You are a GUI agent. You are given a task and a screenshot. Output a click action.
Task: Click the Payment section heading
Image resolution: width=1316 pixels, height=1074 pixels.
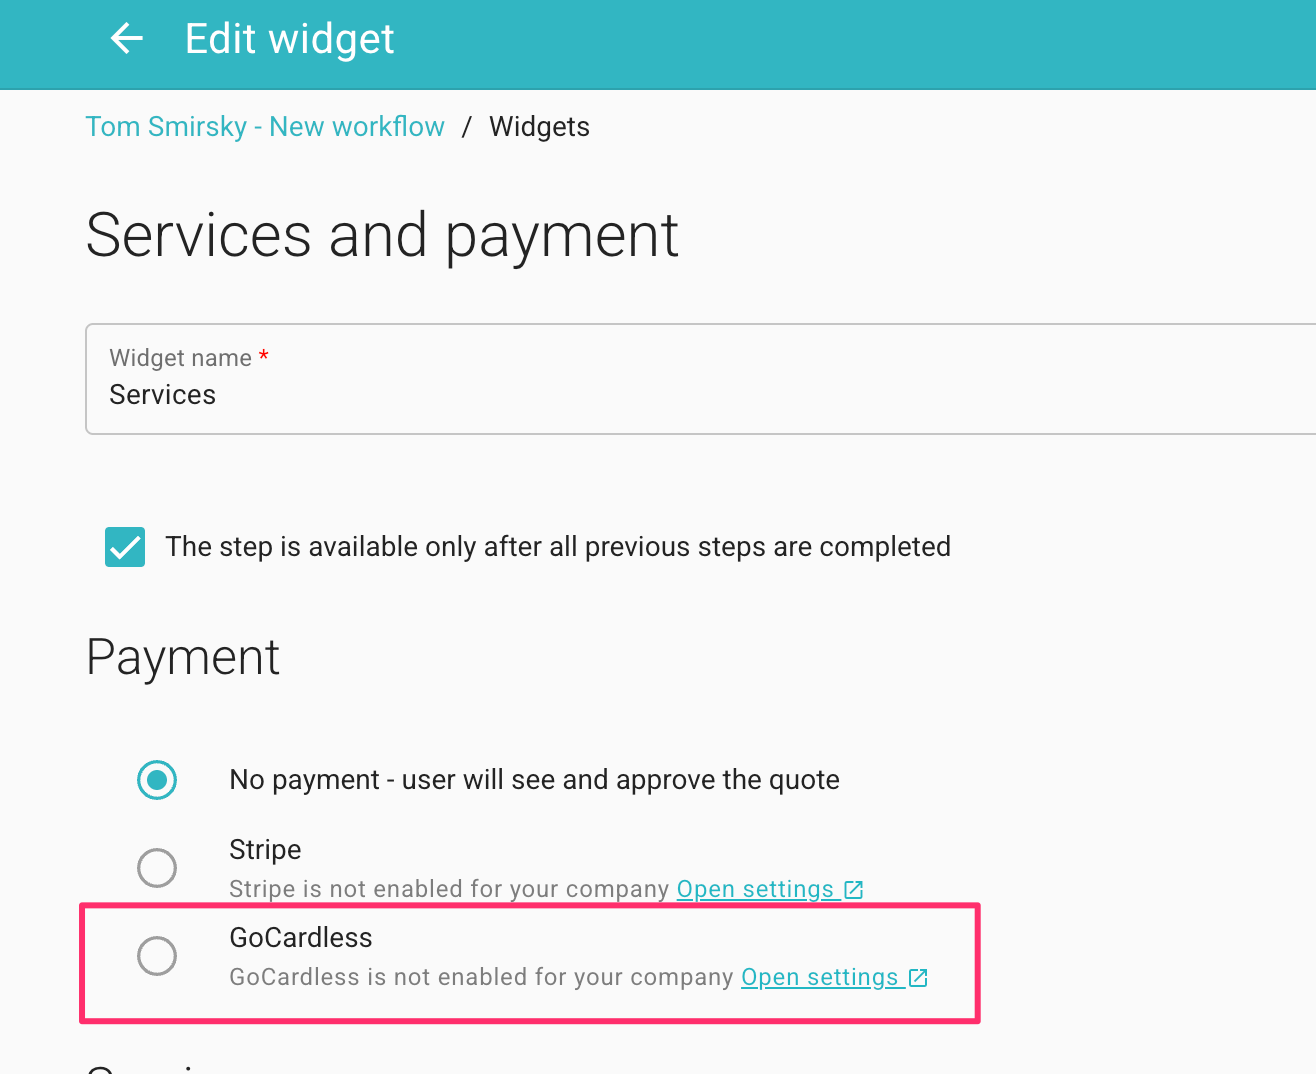182,657
